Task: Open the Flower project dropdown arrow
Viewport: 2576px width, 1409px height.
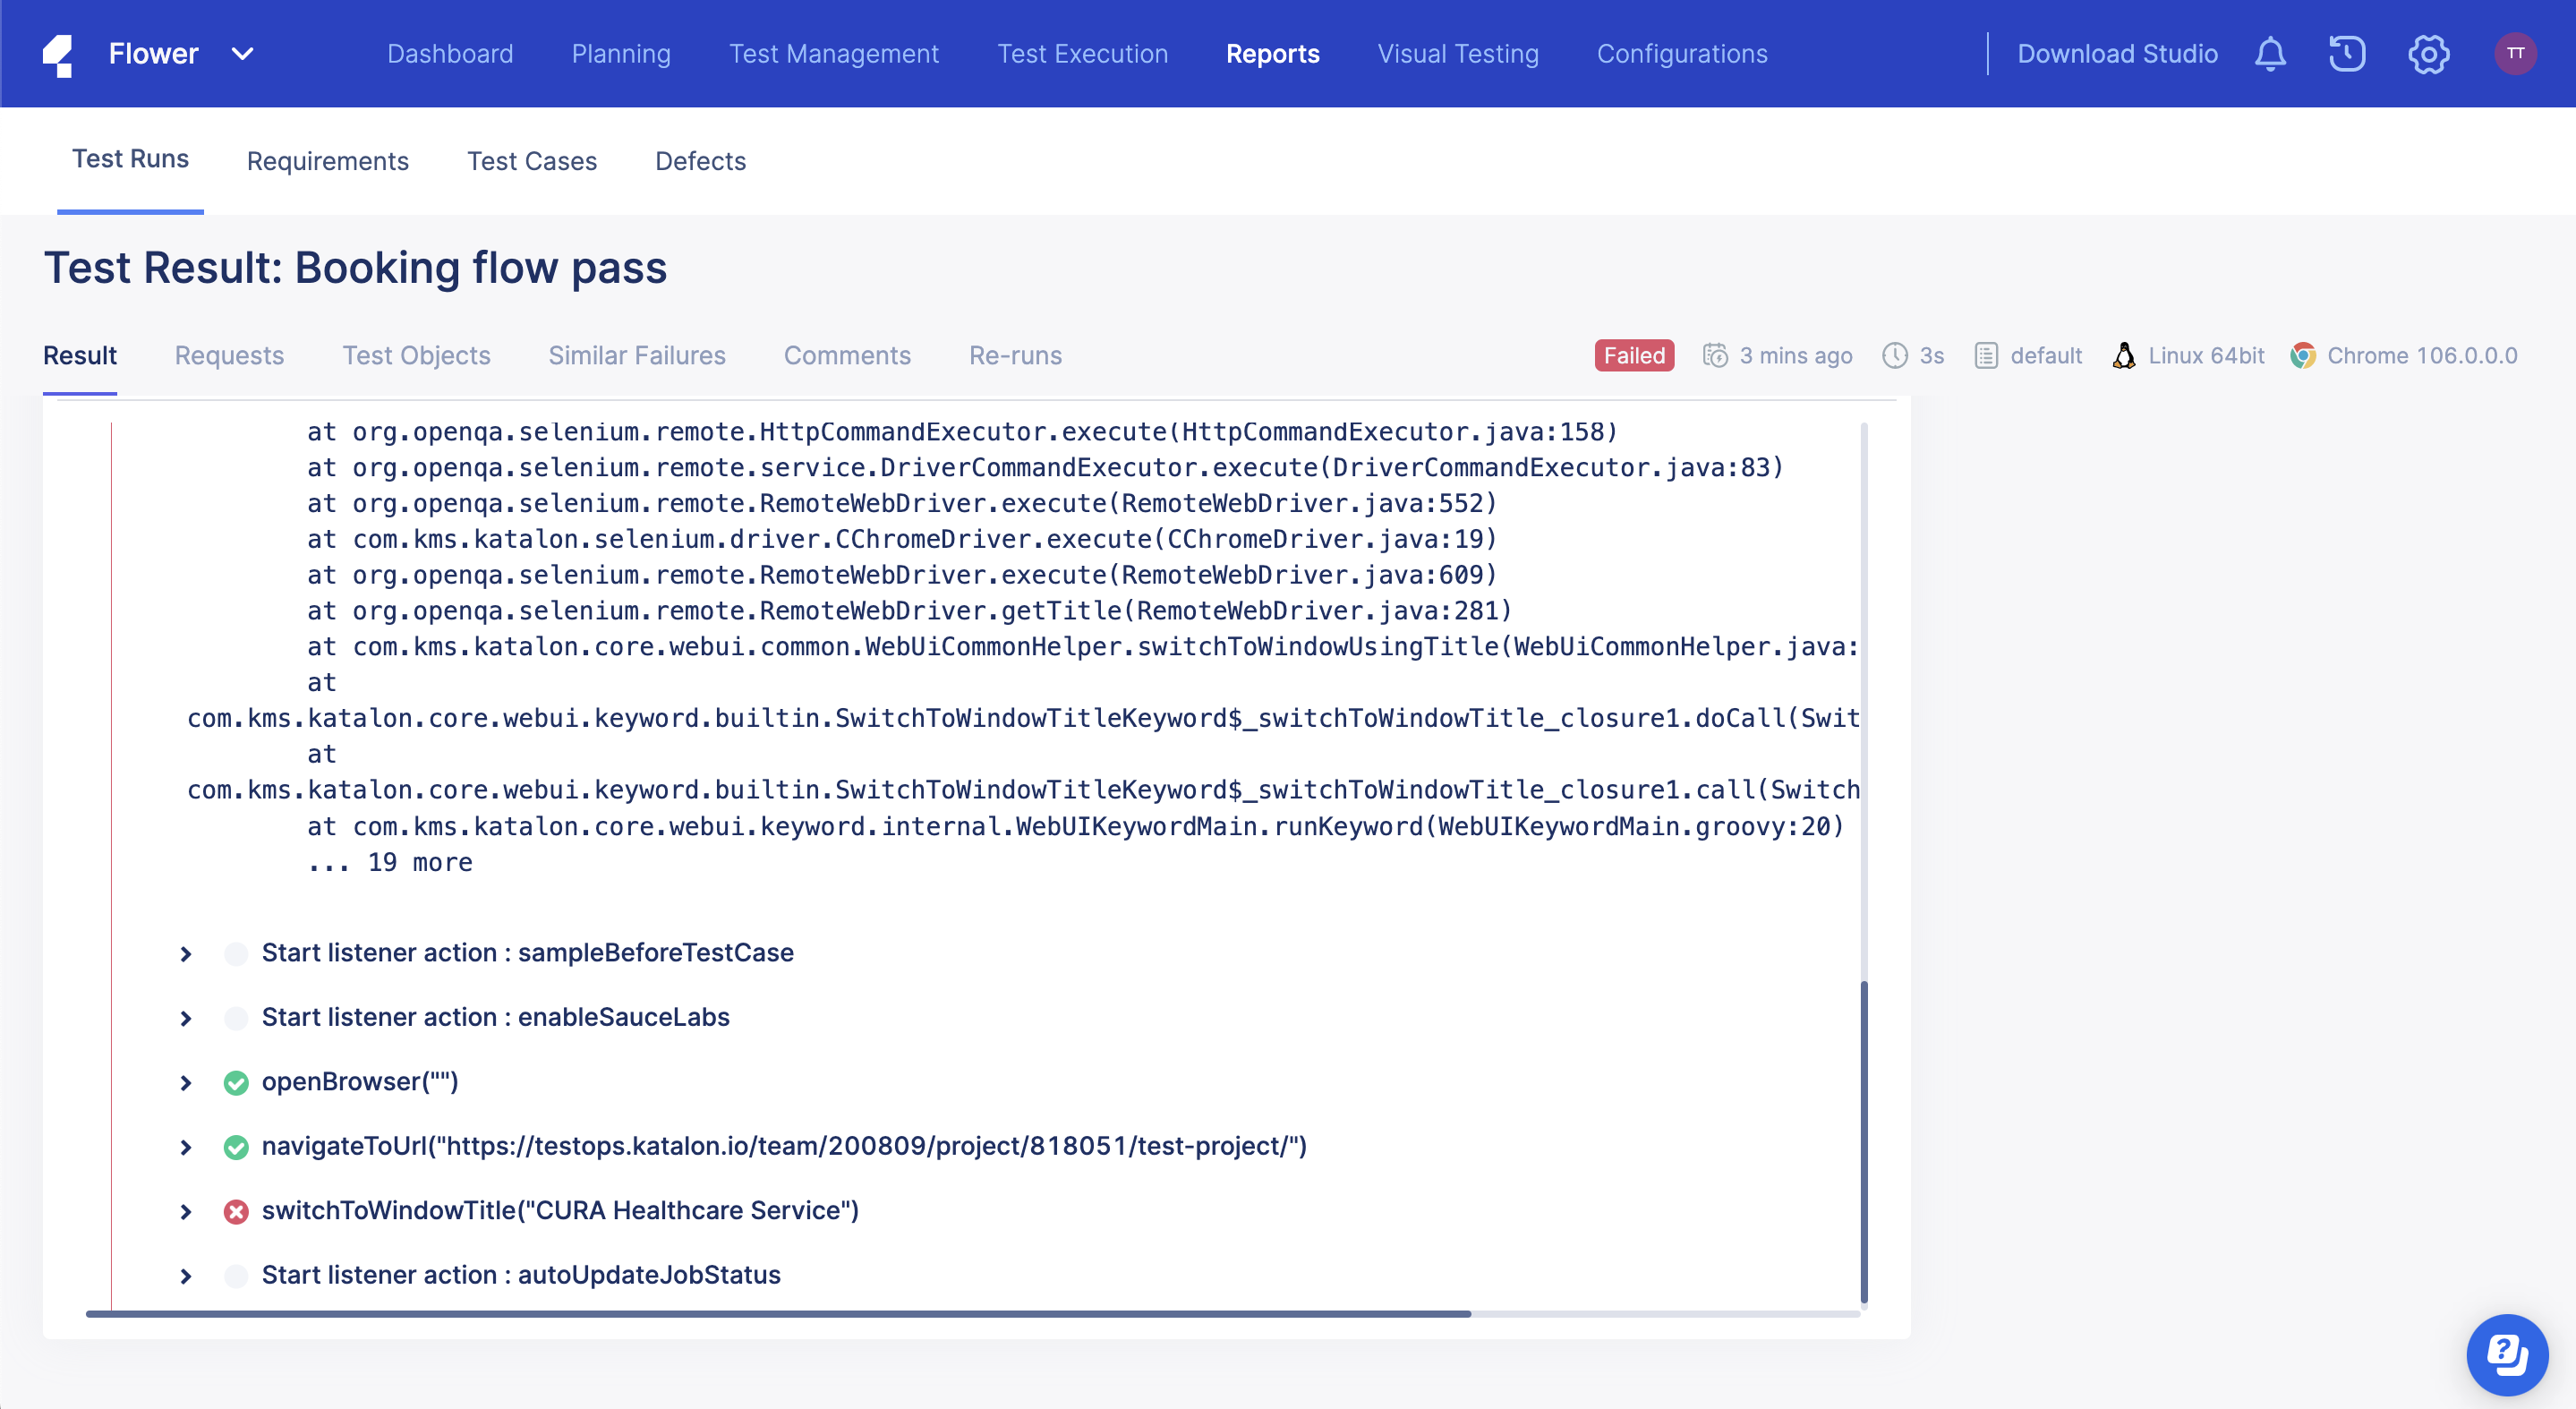Action: click(x=242, y=54)
